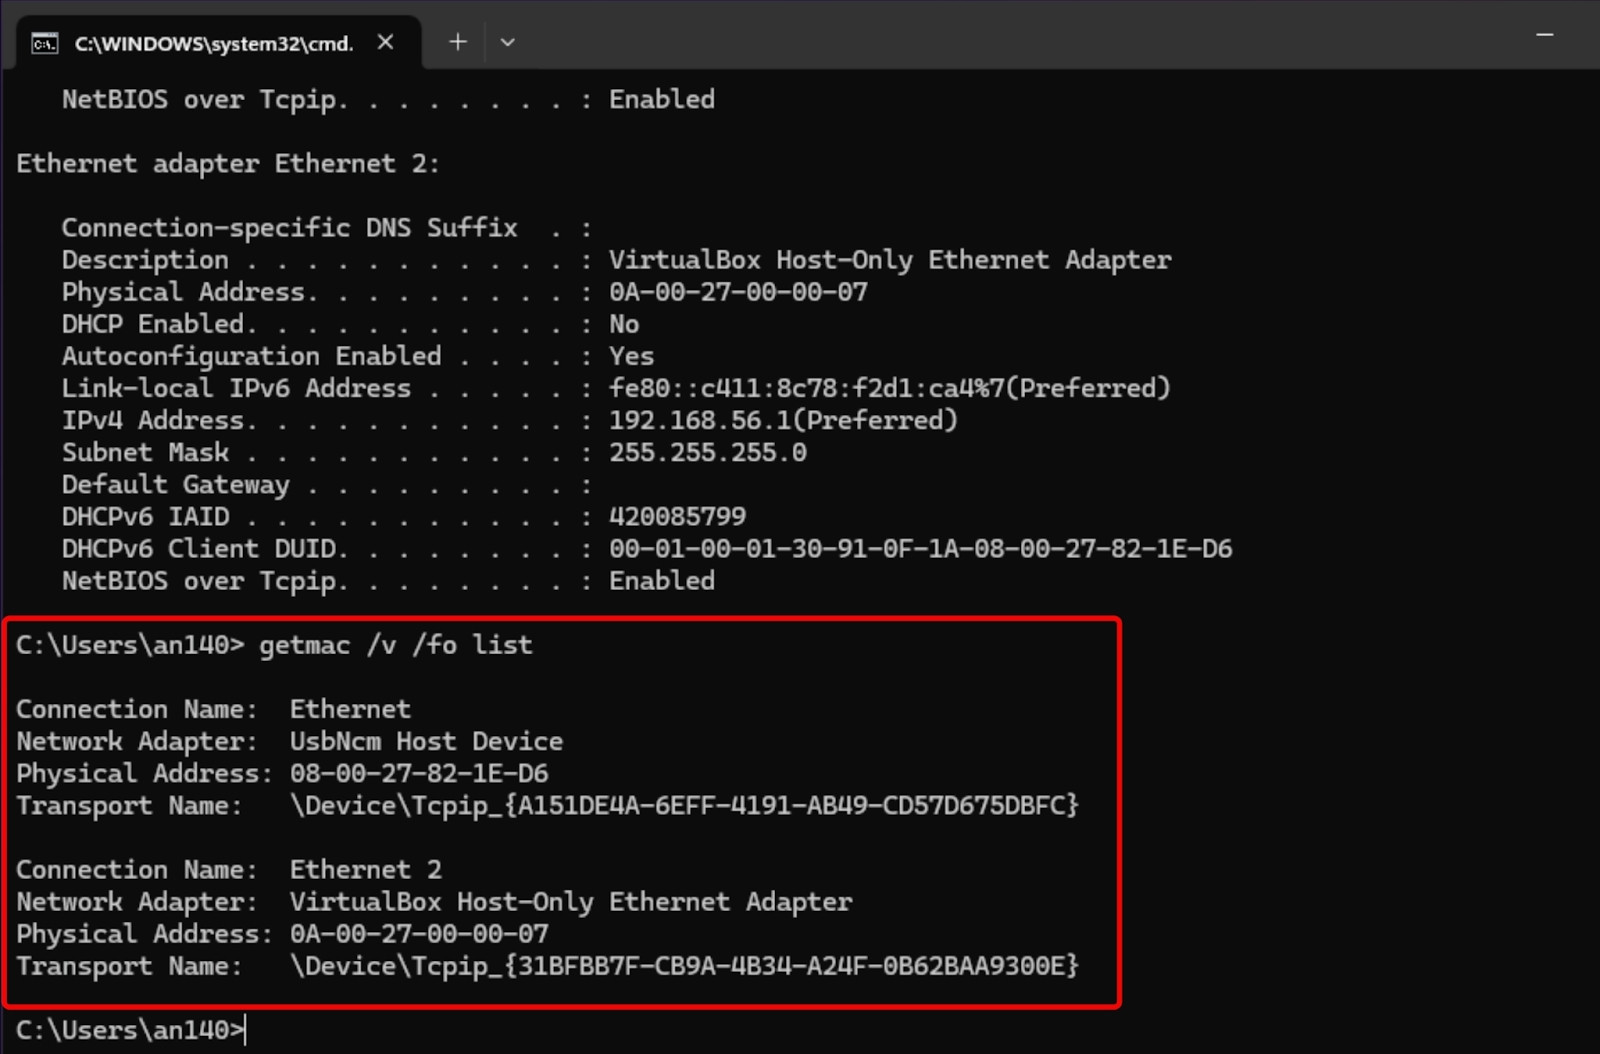Click the "getmac /v /fo list" command text
Screen dimensions: 1600x1054
pos(395,645)
